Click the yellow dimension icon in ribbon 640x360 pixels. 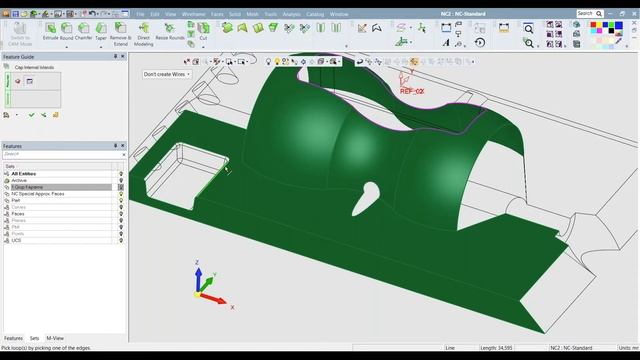[504, 28]
